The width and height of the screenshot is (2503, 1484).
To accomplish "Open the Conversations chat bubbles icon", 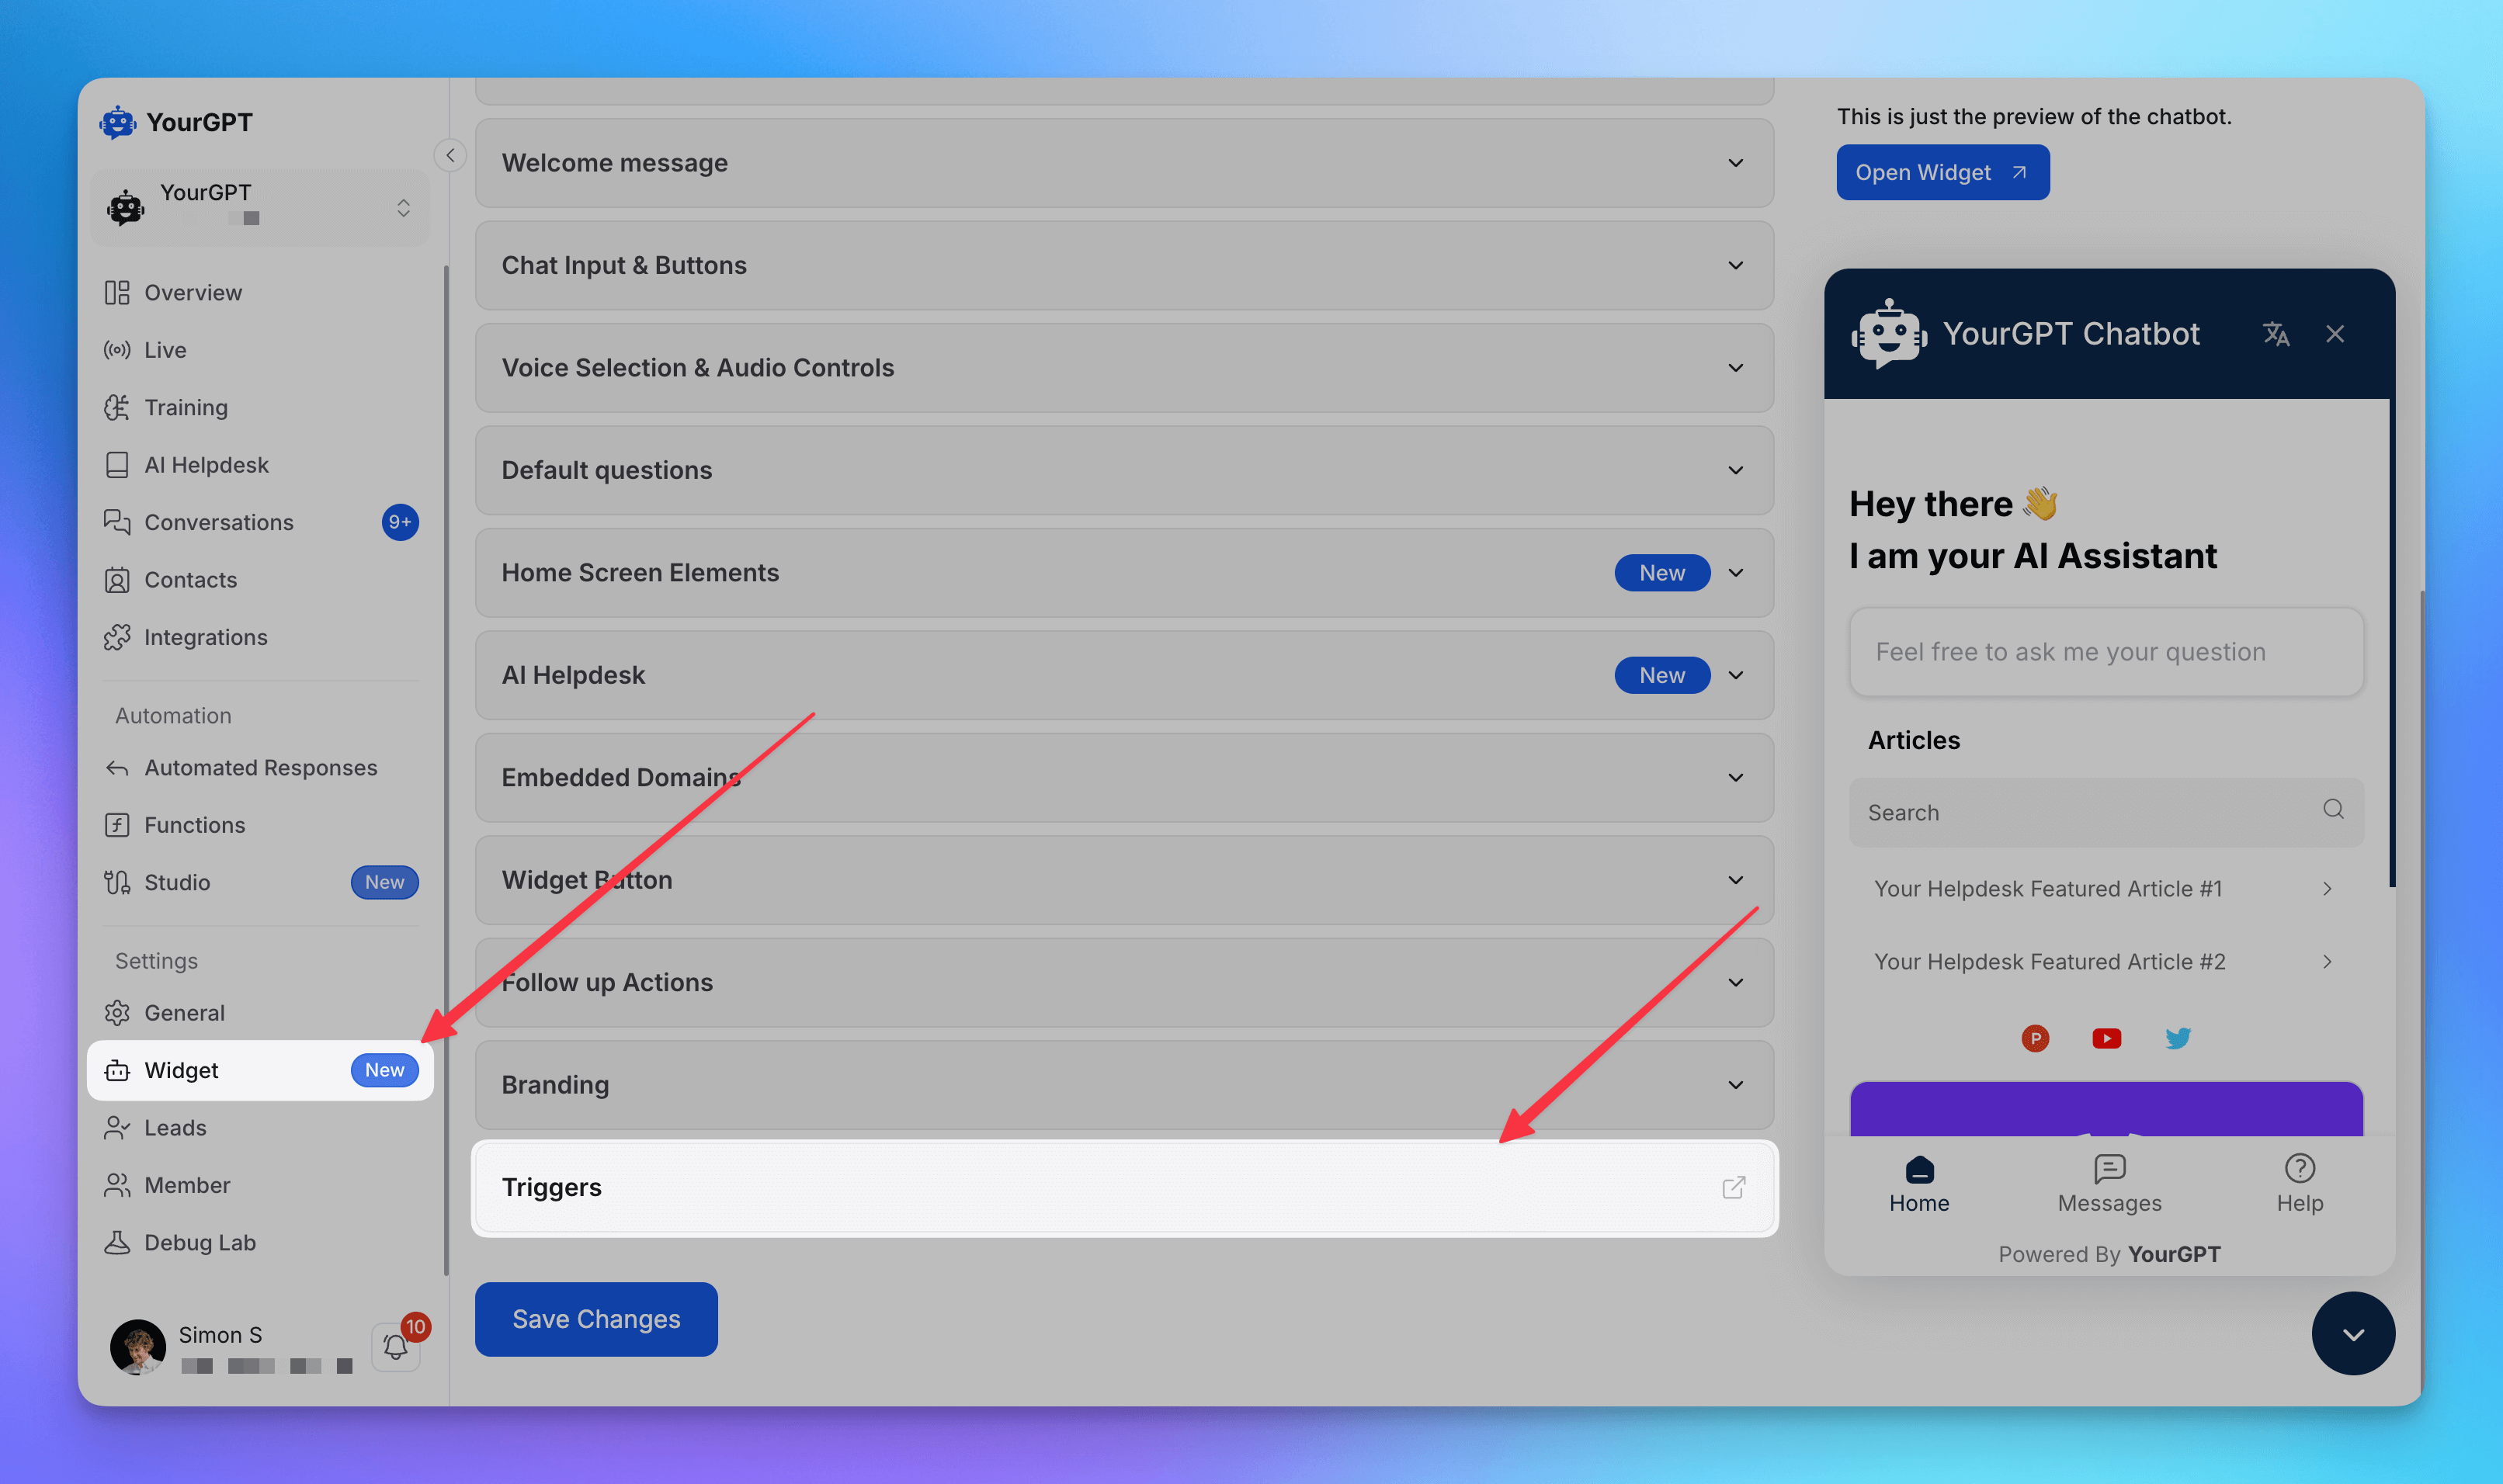I will pos(117,522).
